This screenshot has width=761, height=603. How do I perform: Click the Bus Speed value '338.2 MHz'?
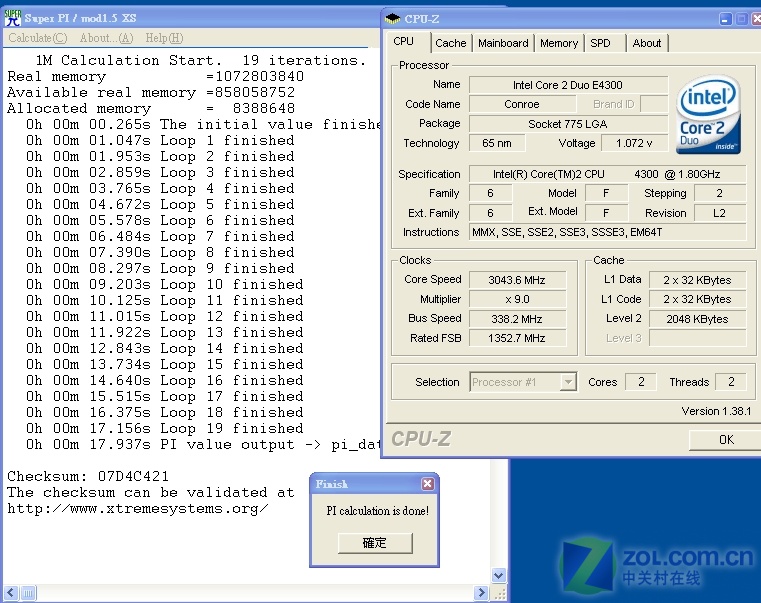point(517,319)
